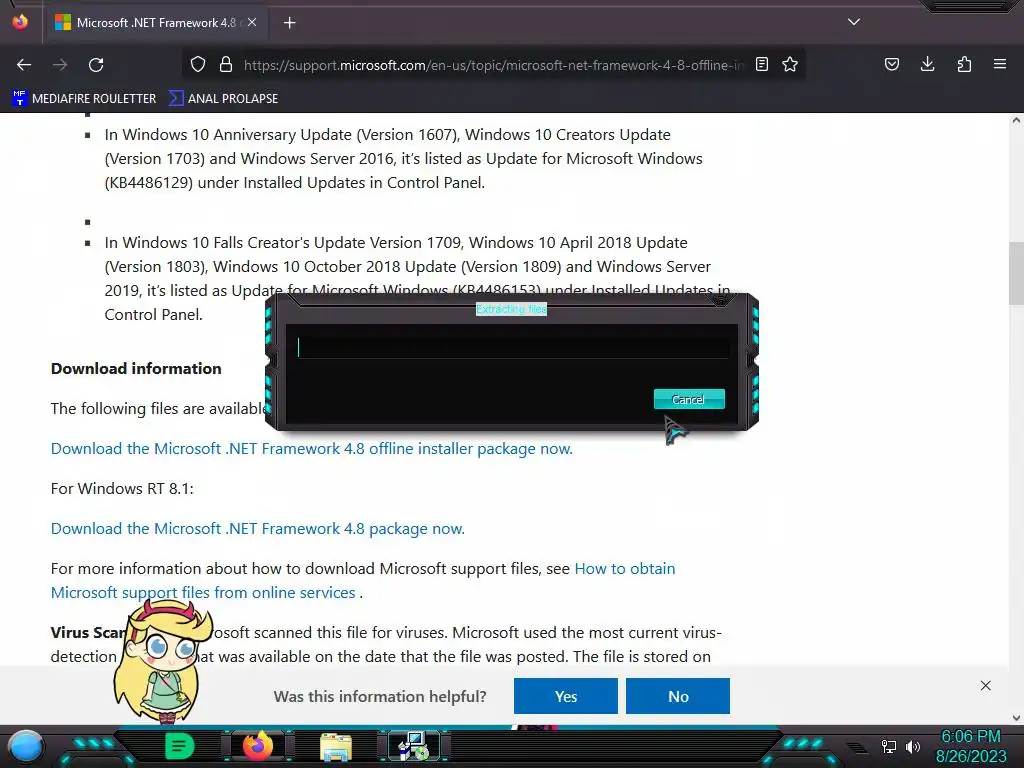The image size is (1024, 768).
Task: Click the Extracting files dialog title
Action: coord(511,309)
